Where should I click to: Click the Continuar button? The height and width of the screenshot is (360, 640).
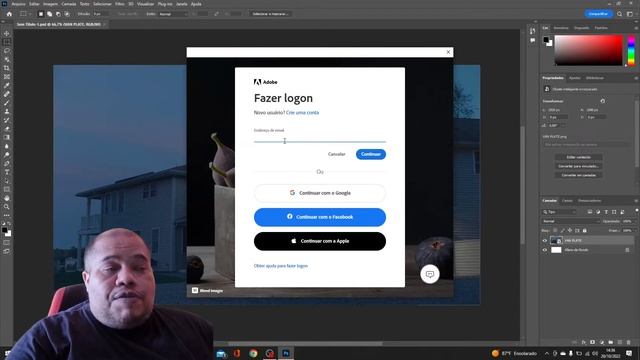pyautogui.click(x=371, y=154)
